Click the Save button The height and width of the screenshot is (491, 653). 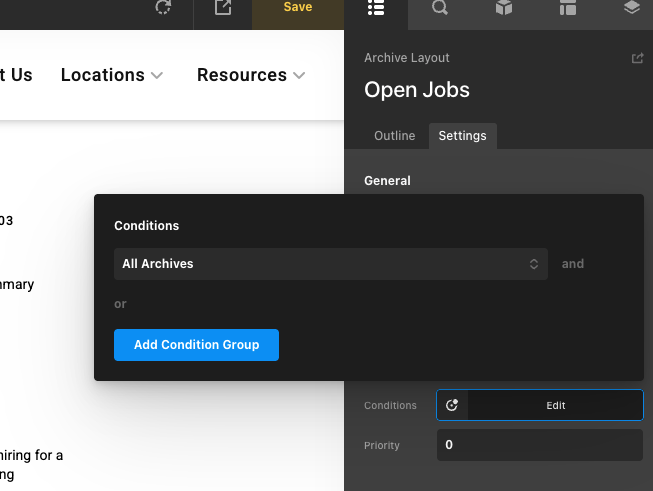coord(298,8)
